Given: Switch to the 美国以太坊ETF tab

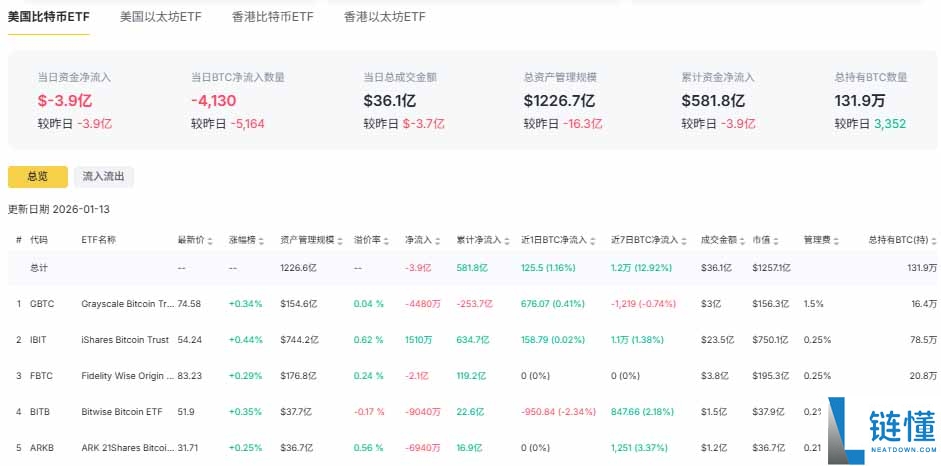Looking at the screenshot, I should [160, 17].
